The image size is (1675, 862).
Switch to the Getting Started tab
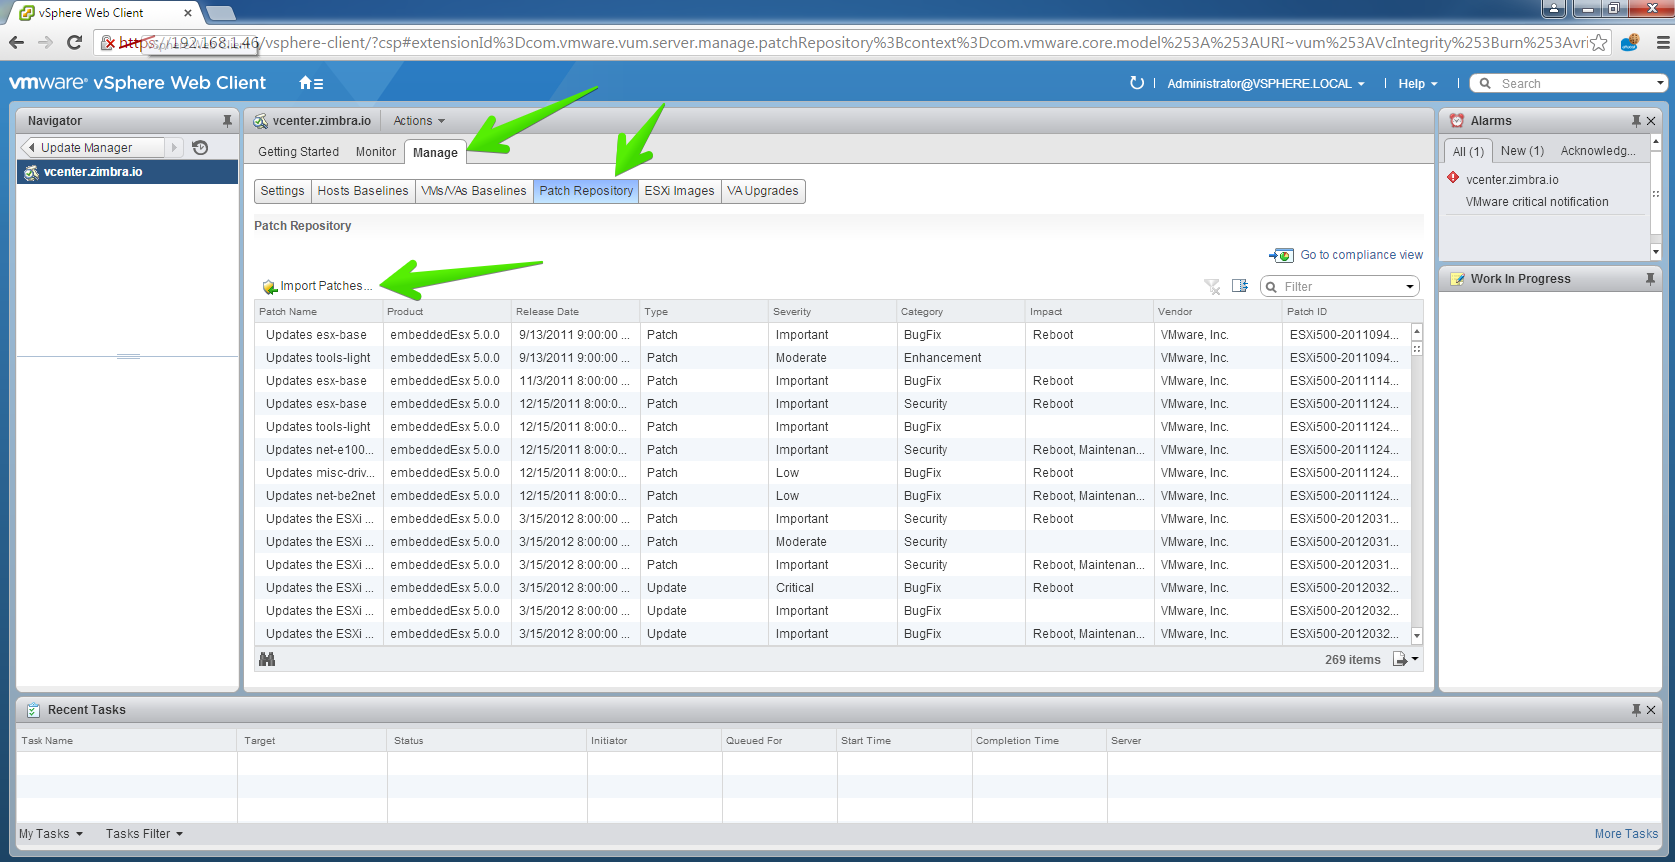tap(298, 152)
